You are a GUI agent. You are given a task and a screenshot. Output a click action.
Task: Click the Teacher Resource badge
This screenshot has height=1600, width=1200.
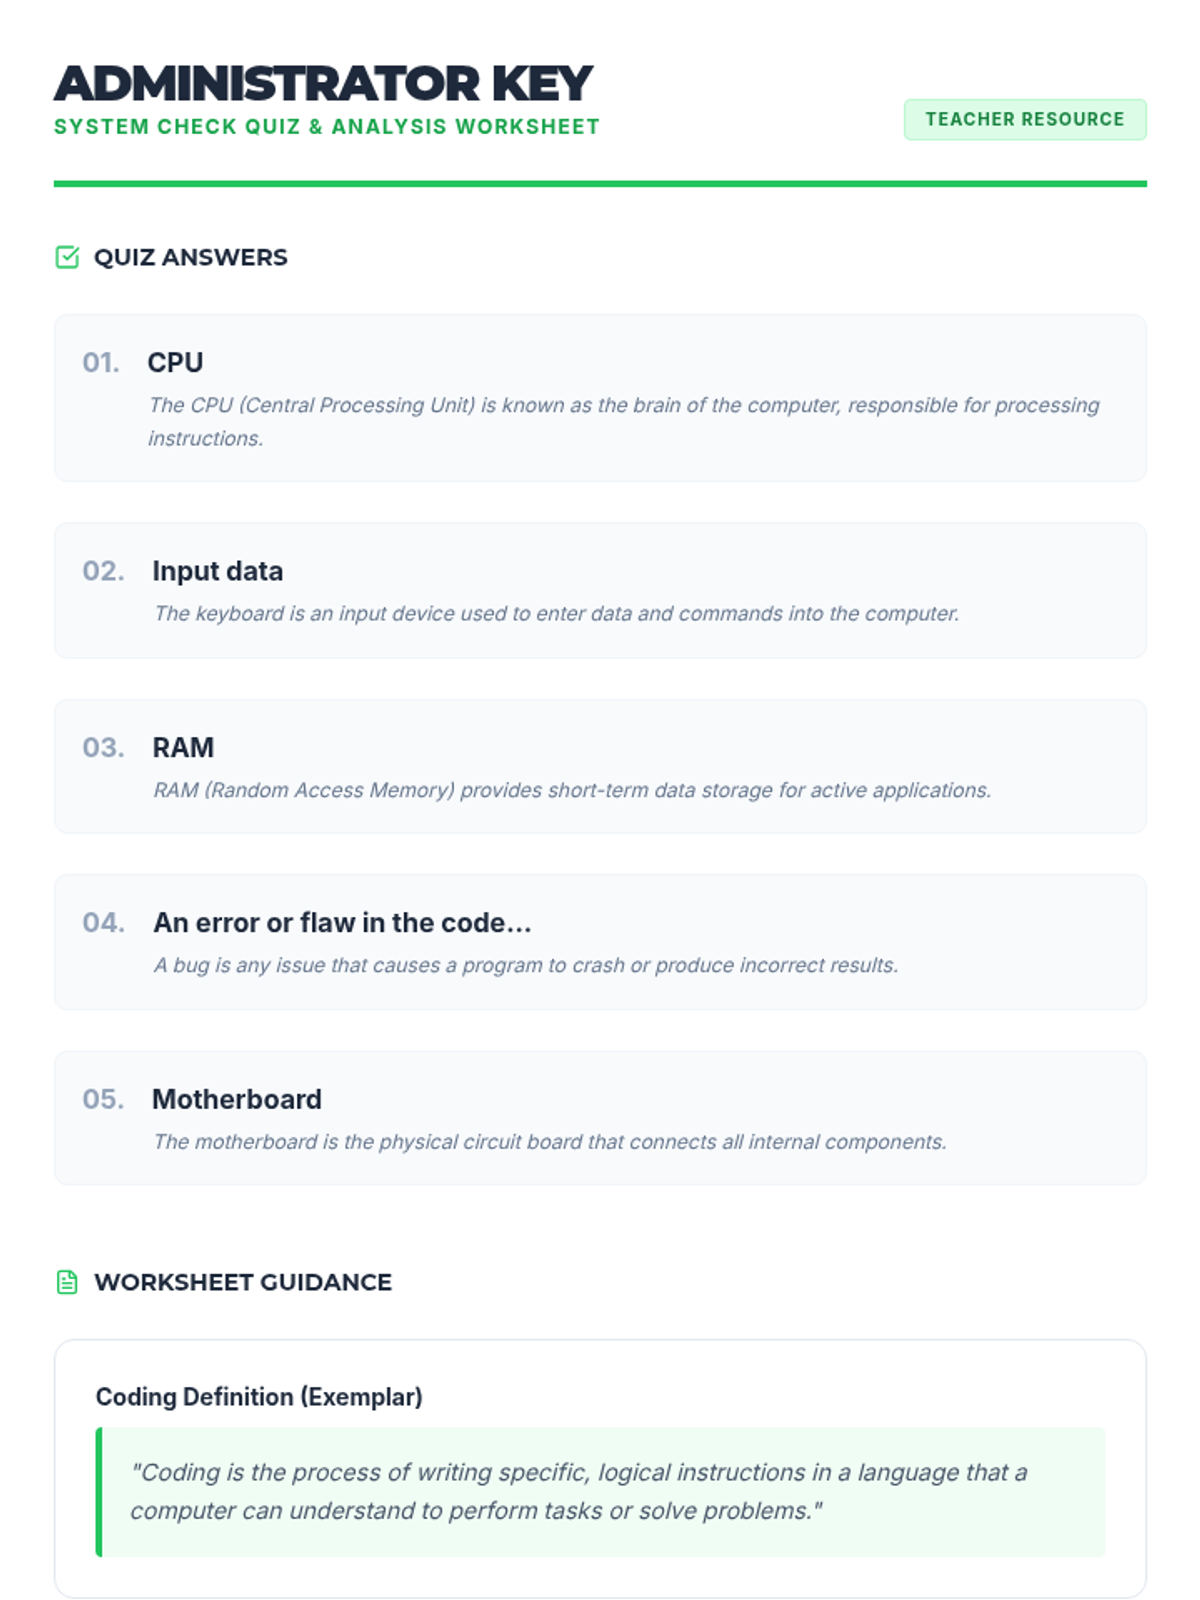pos(1024,119)
